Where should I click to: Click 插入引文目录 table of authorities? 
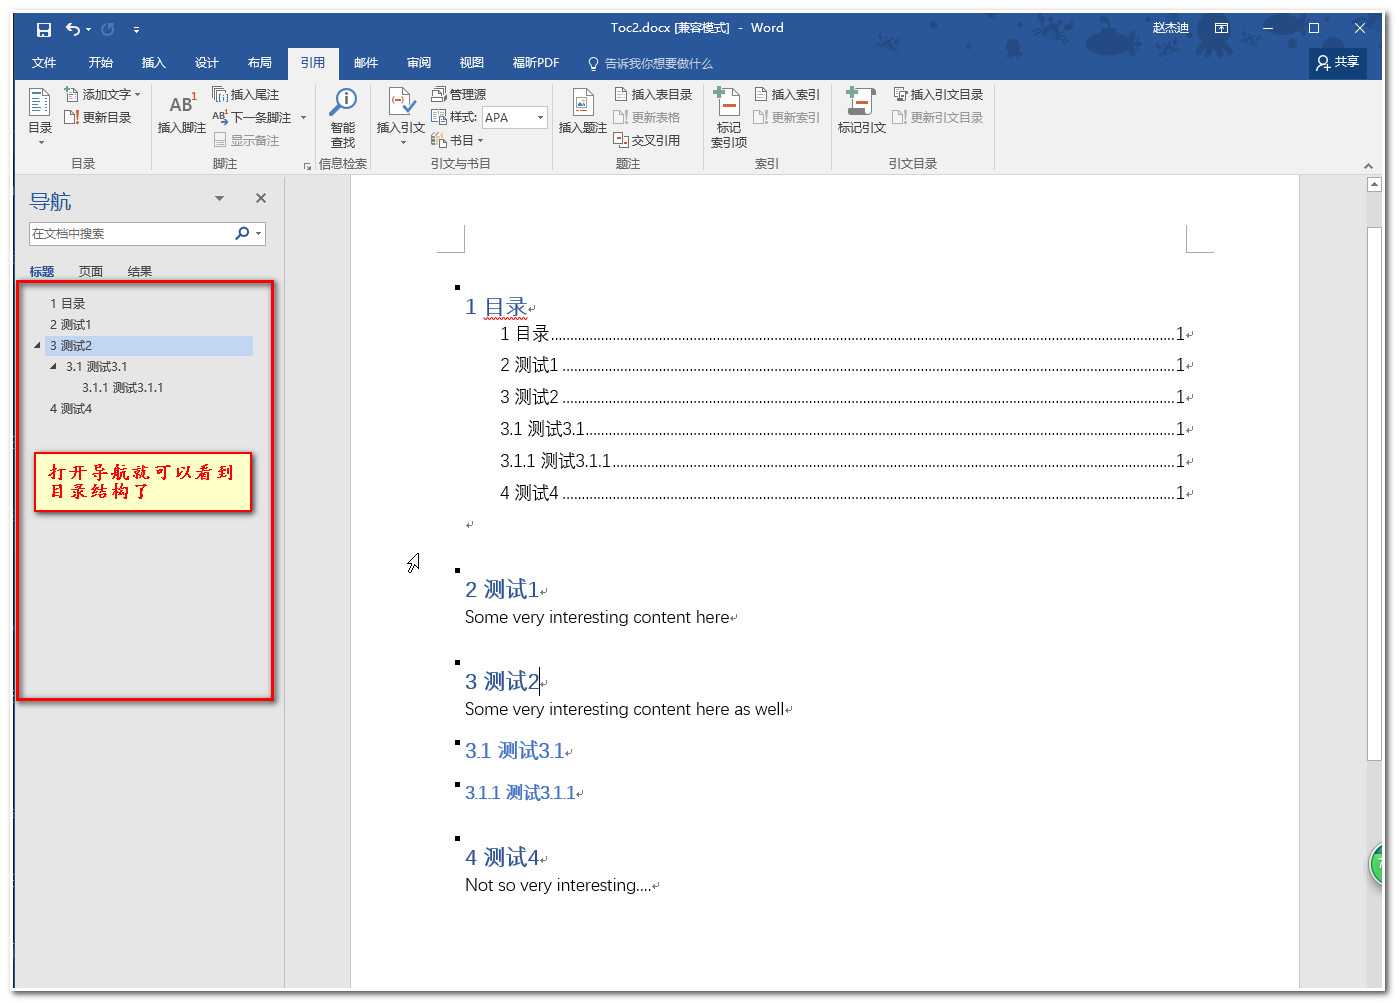tap(938, 94)
